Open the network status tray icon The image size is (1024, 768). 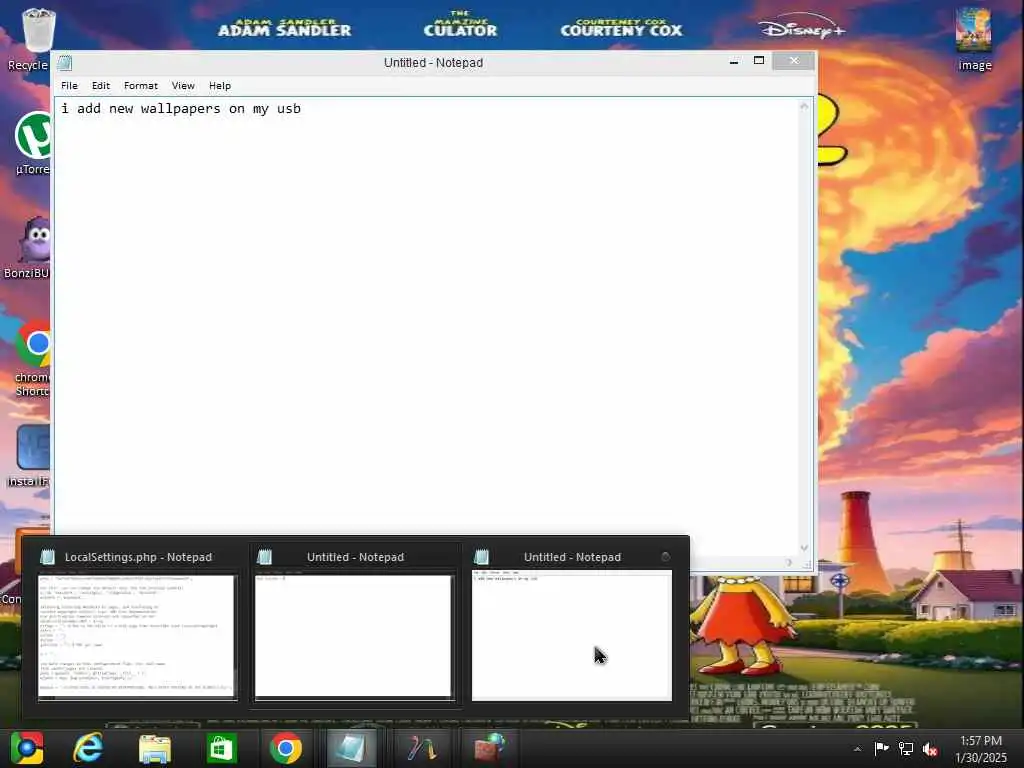tap(906, 748)
